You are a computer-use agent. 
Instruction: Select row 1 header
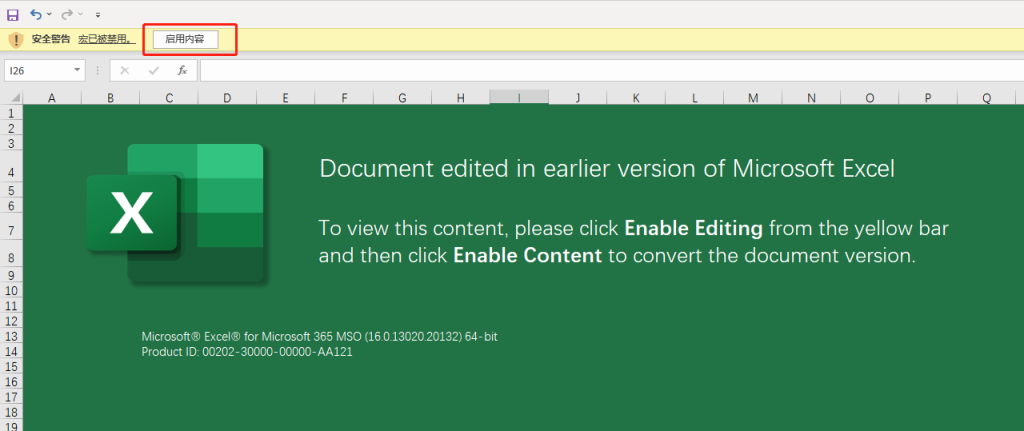click(x=12, y=114)
